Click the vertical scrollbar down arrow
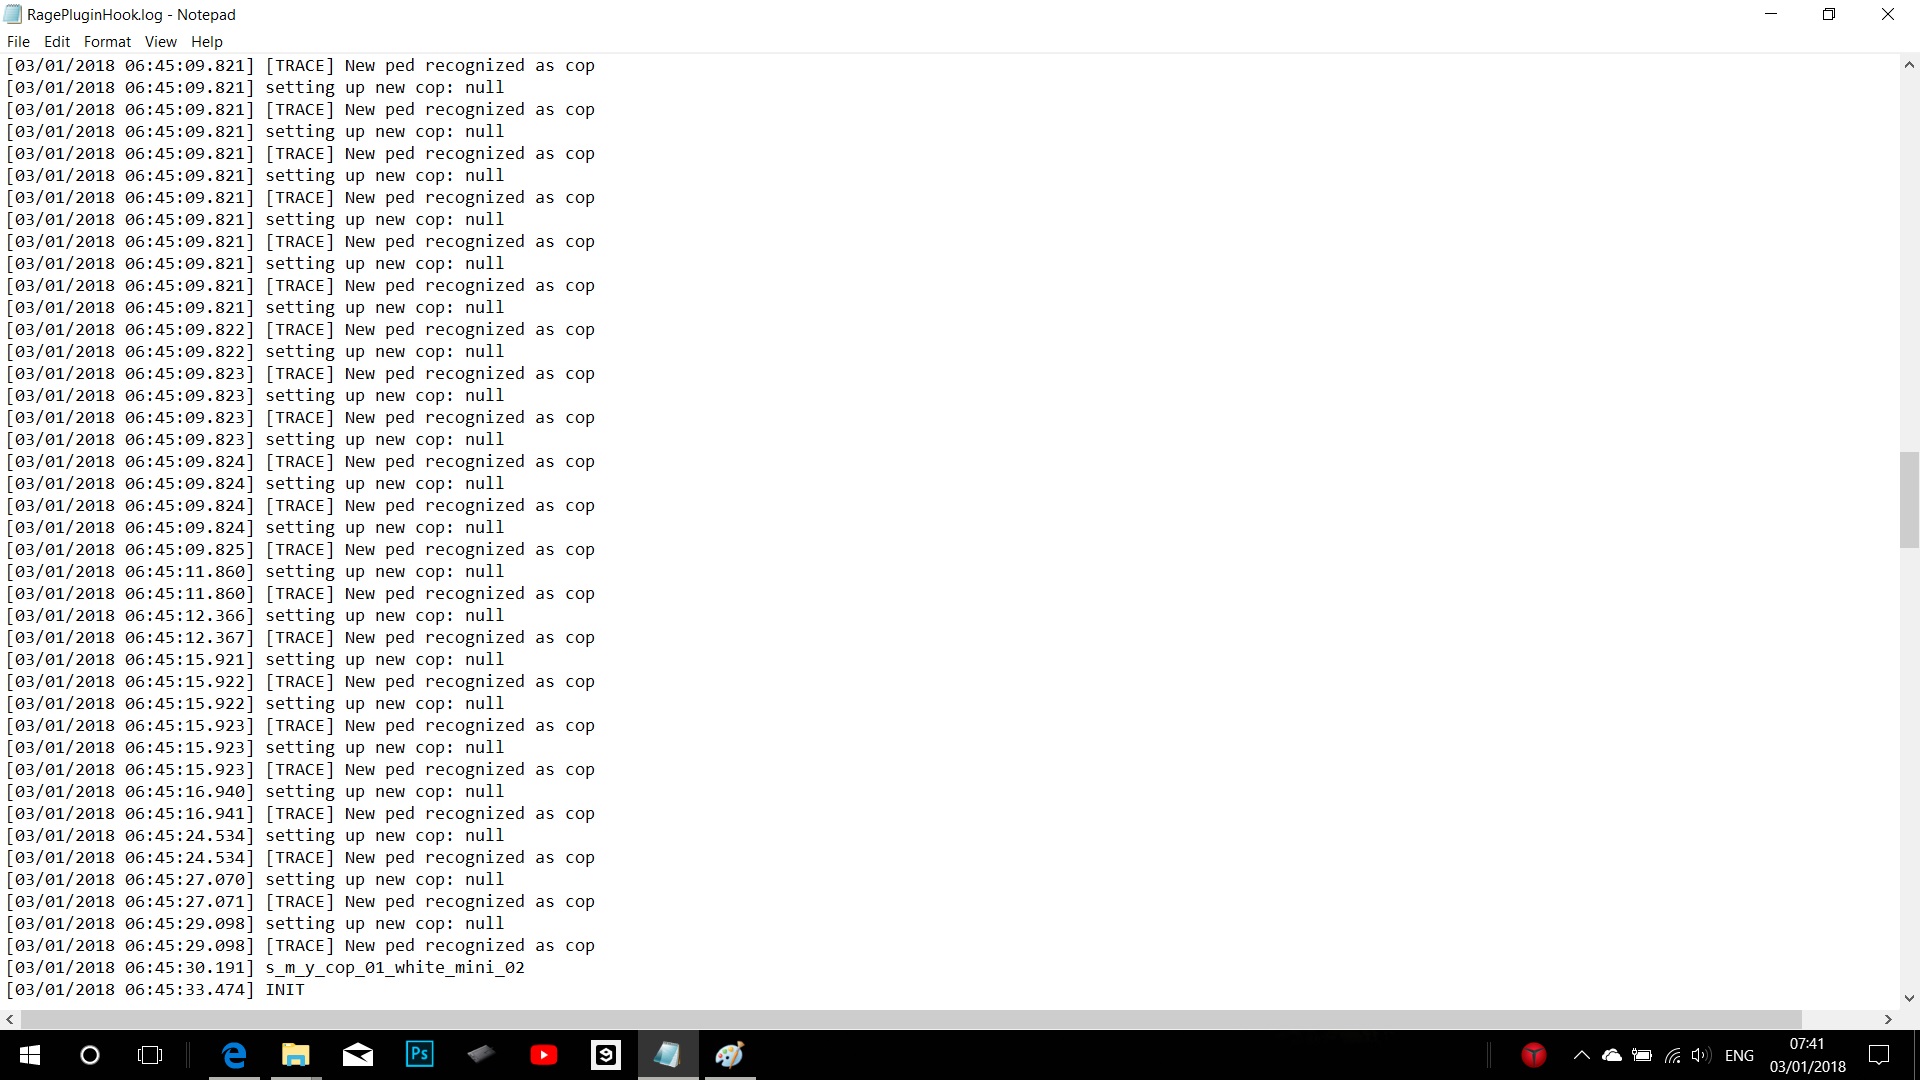 (1909, 998)
